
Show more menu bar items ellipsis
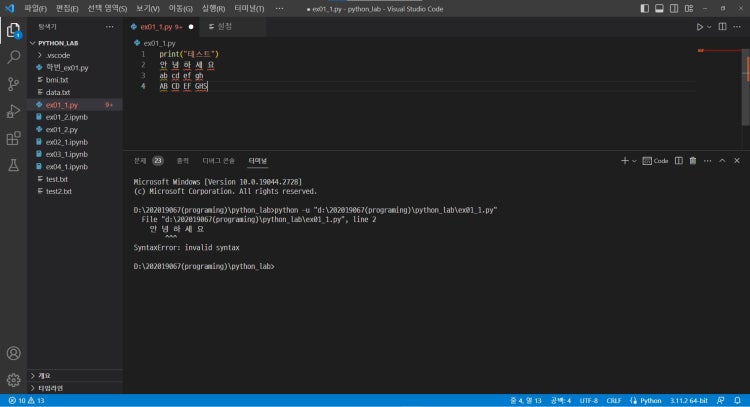click(279, 9)
